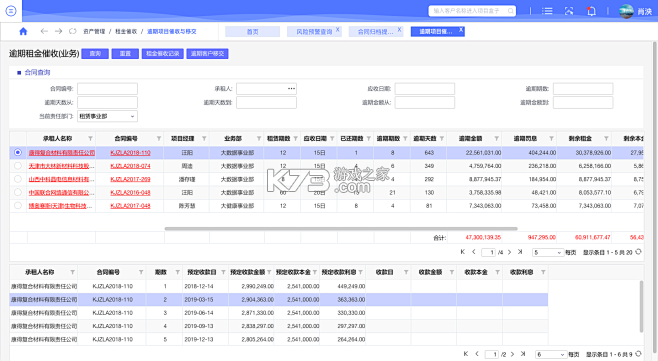Open filter on lower table 期数 column
The image size is (658, 361).
178,272
